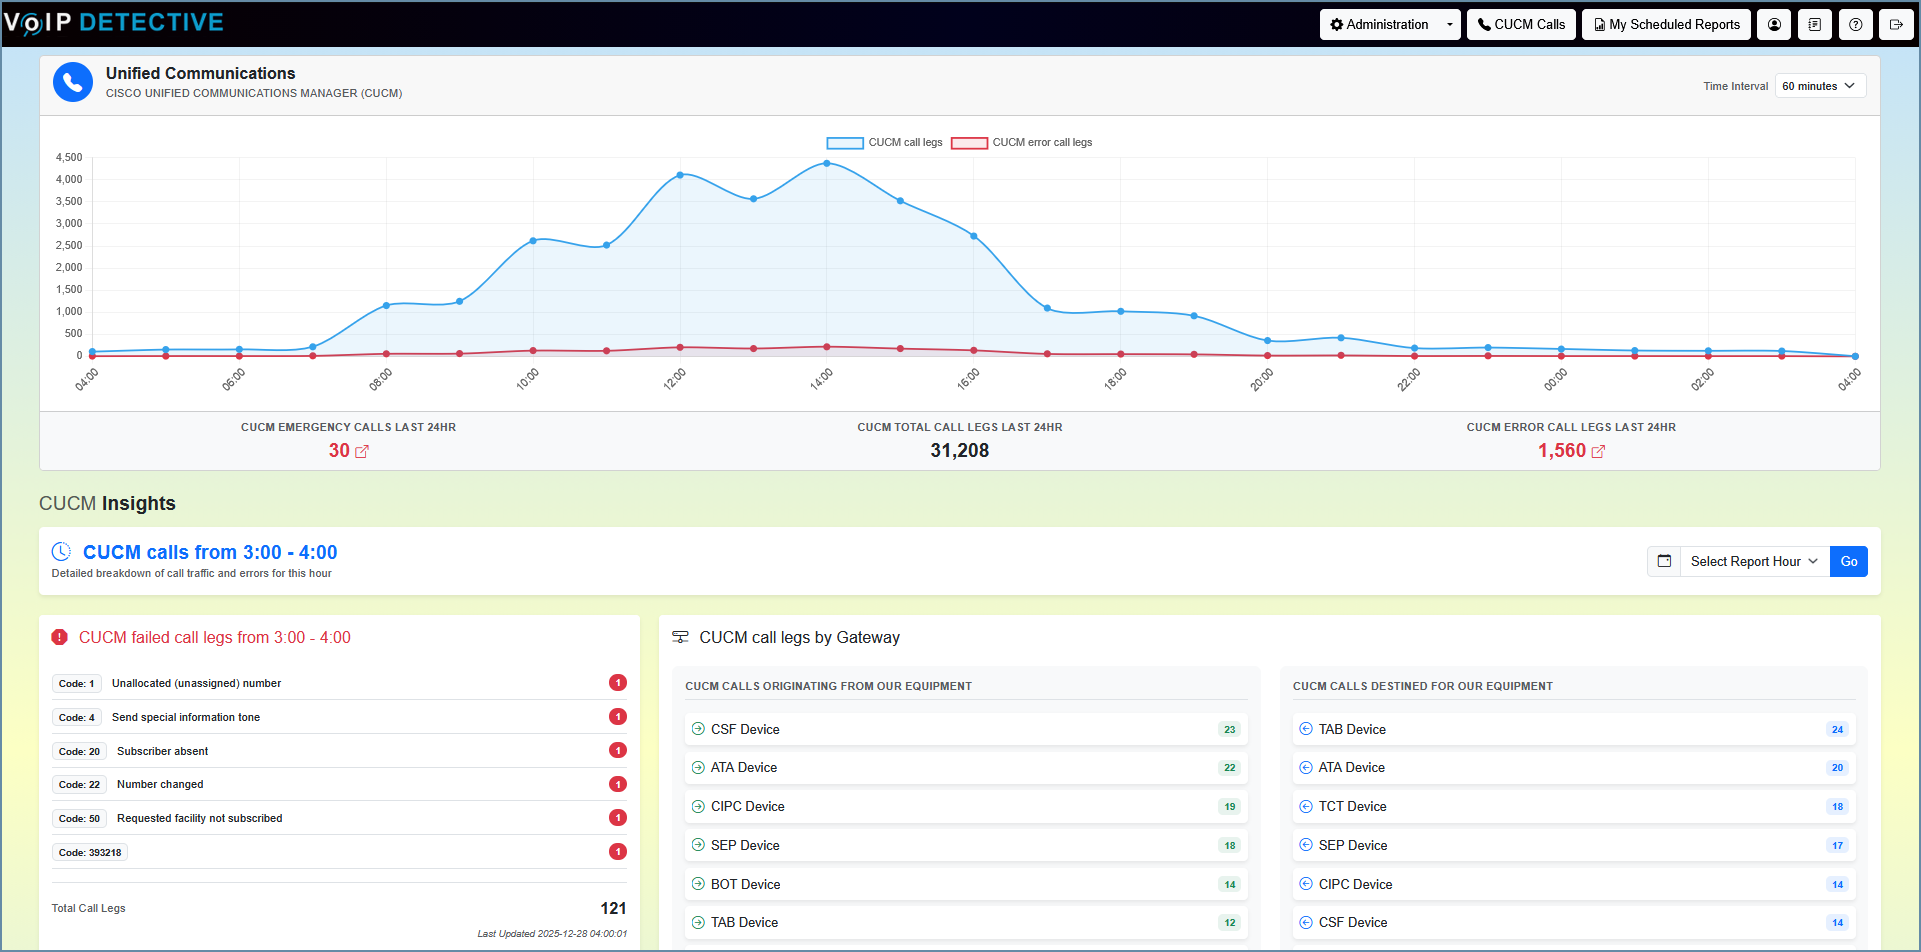
Task: Open the notes/changelog icon in header
Action: (x=1815, y=25)
